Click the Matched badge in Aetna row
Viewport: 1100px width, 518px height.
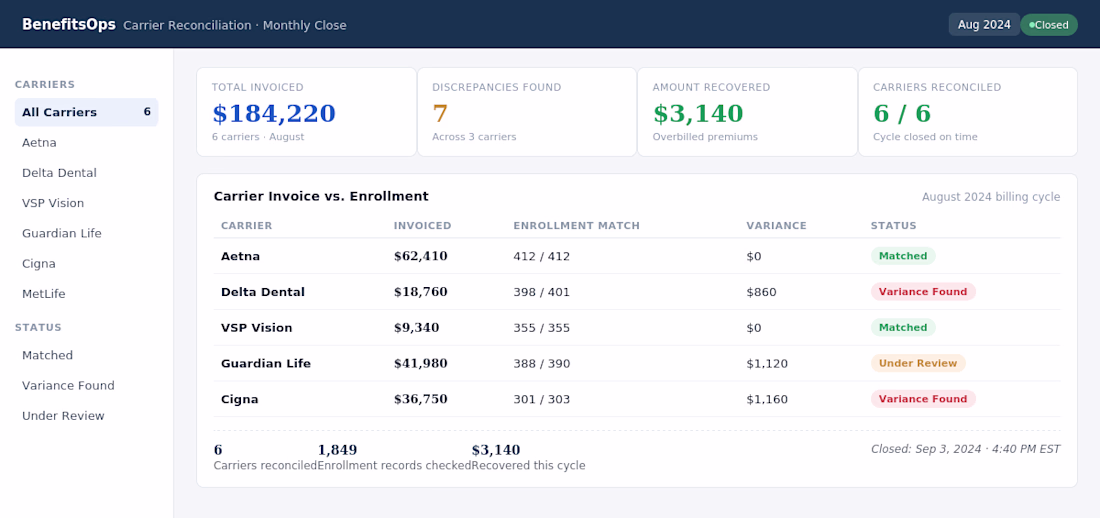[x=903, y=256]
